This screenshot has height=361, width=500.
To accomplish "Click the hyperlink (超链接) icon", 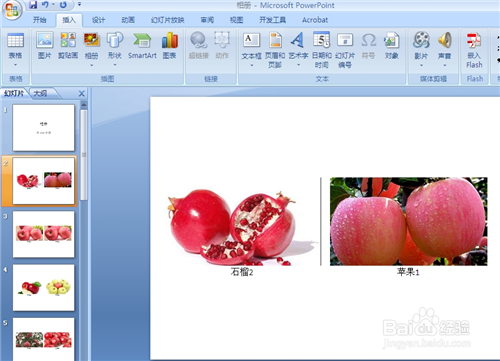I will coord(199,40).
